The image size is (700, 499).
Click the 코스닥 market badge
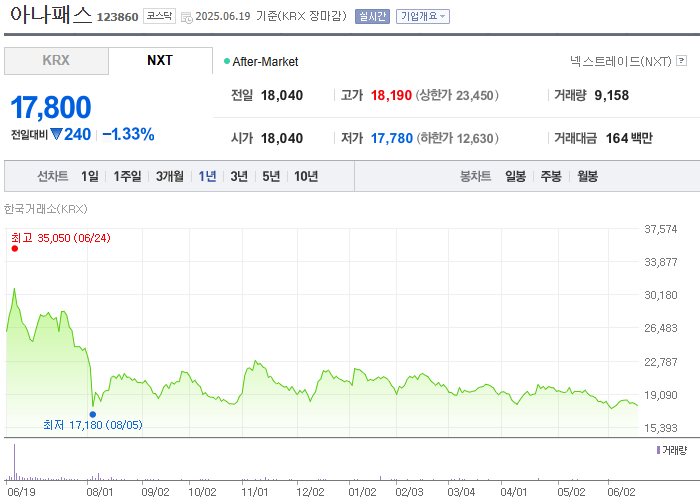click(159, 17)
